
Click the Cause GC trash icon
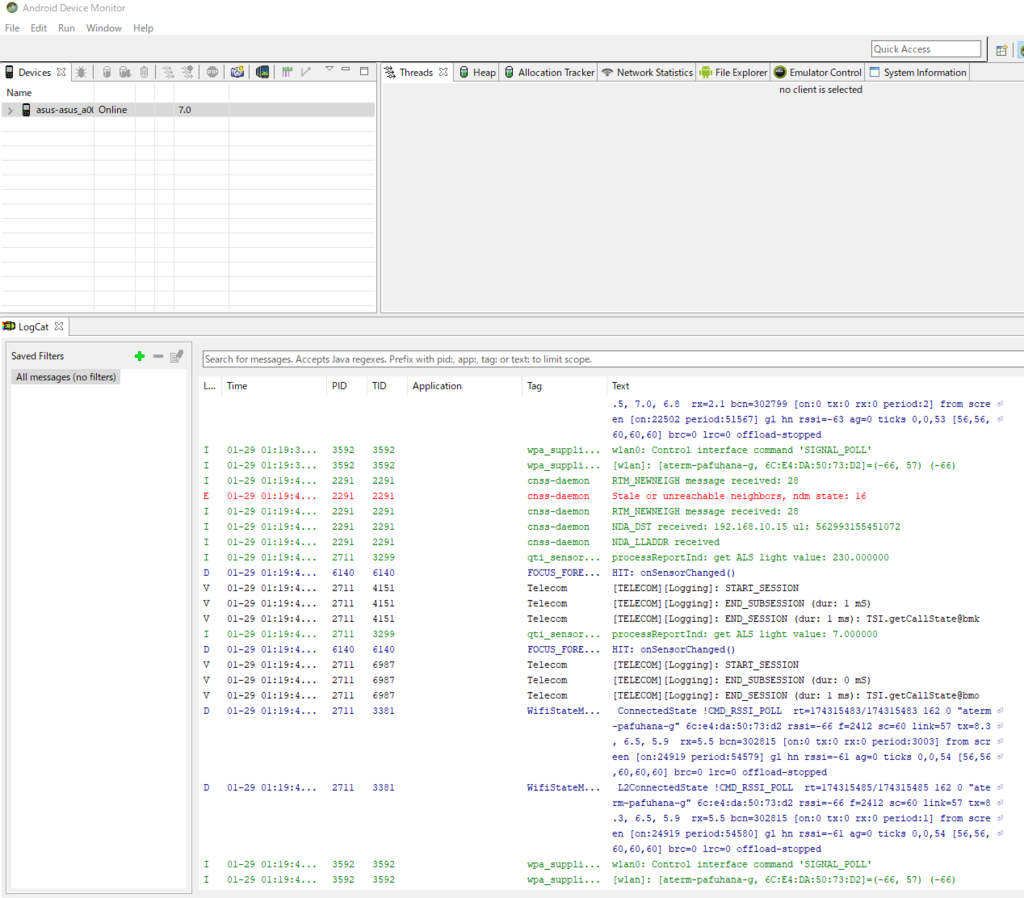click(x=144, y=72)
